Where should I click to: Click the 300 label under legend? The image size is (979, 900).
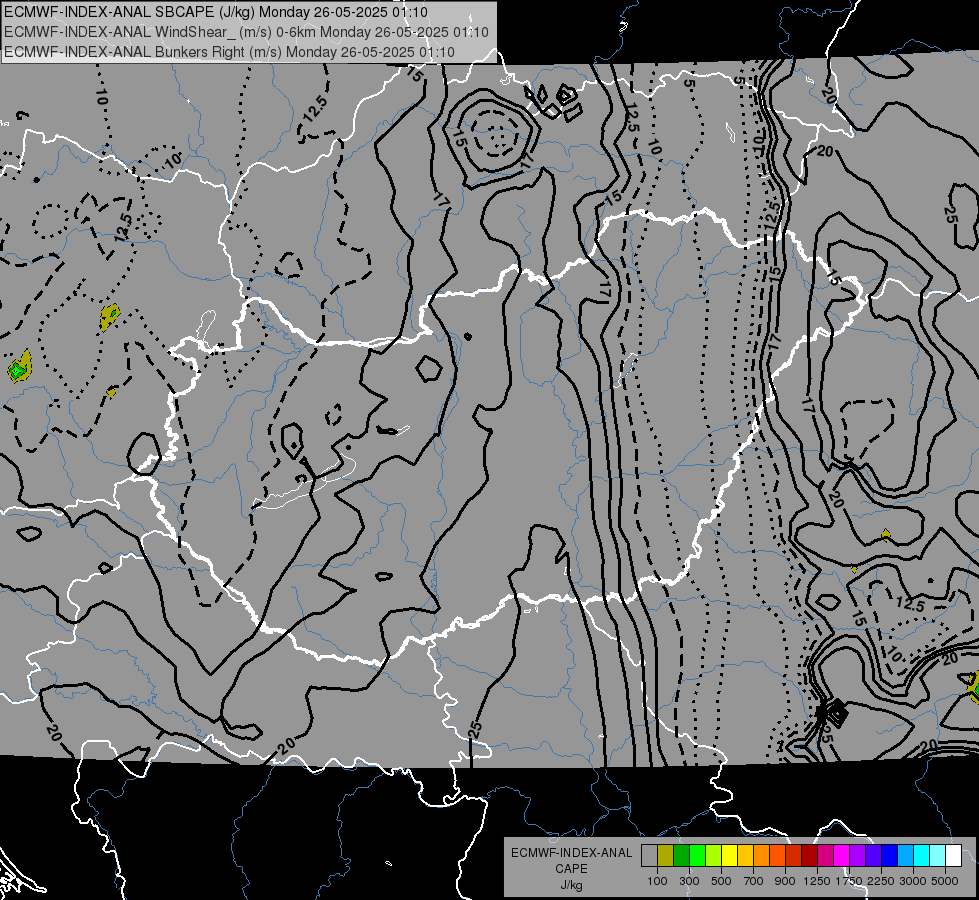coord(689,881)
